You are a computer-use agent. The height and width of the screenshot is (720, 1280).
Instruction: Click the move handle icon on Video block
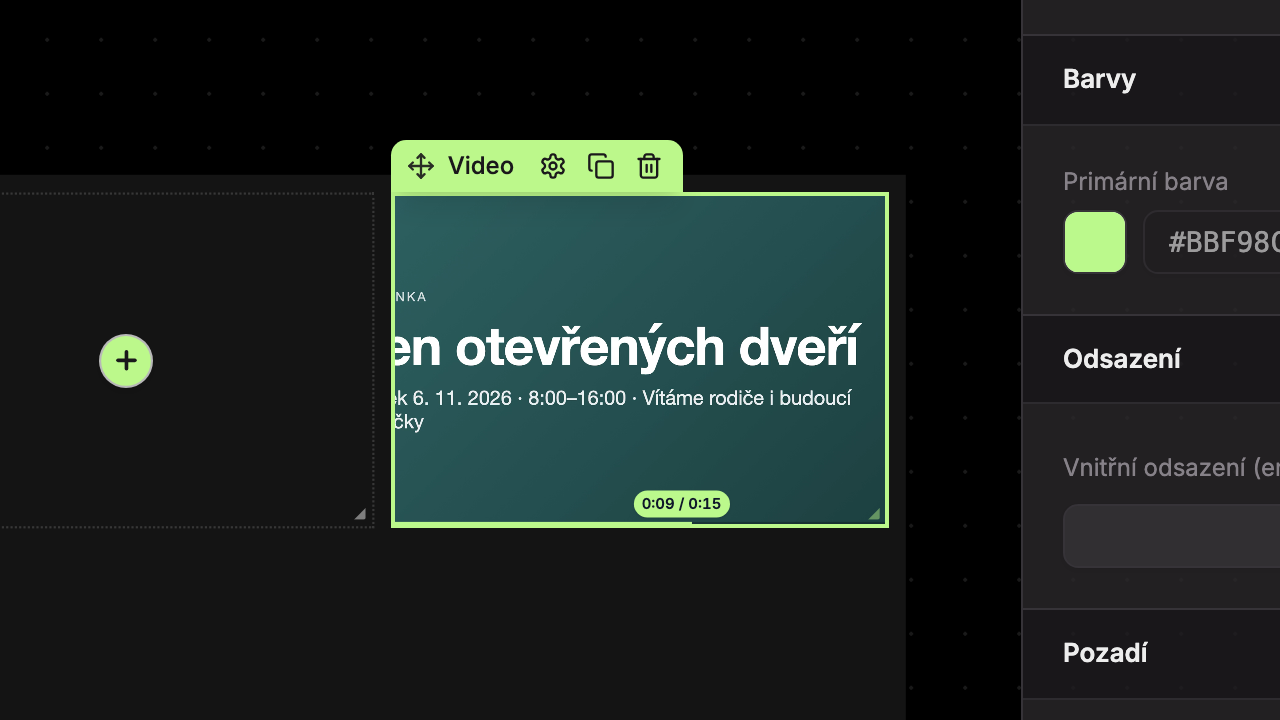coord(421,166)
